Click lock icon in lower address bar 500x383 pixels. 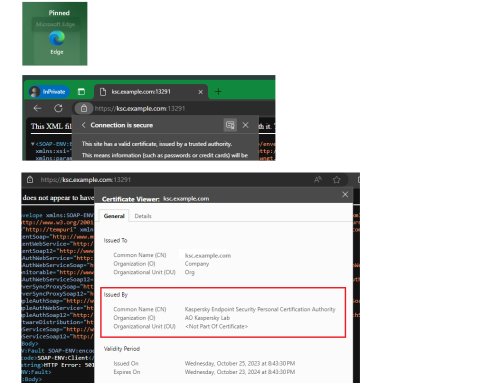coord(30,180)
